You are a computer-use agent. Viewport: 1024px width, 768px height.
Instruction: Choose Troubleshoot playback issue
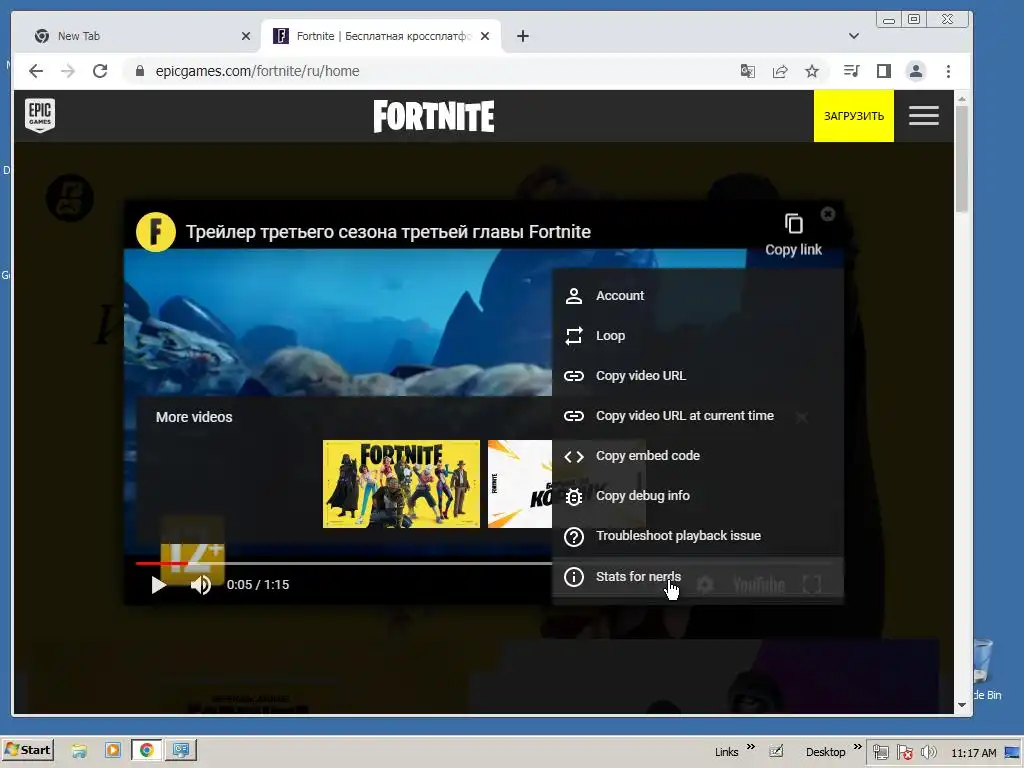coord(697,536)
